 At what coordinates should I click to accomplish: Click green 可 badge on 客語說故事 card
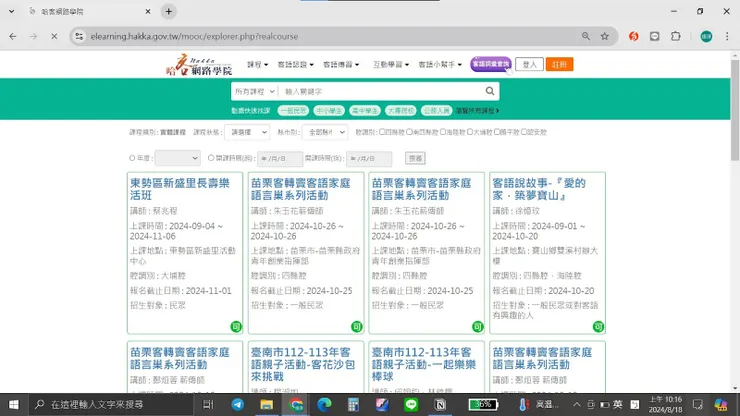point(598,326)
